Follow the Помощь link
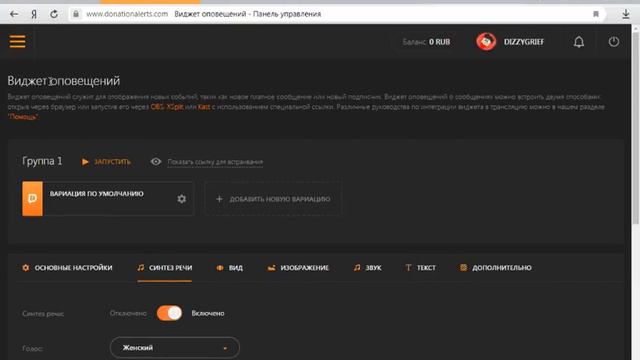 pyautogui.click(x=23, y=117)
